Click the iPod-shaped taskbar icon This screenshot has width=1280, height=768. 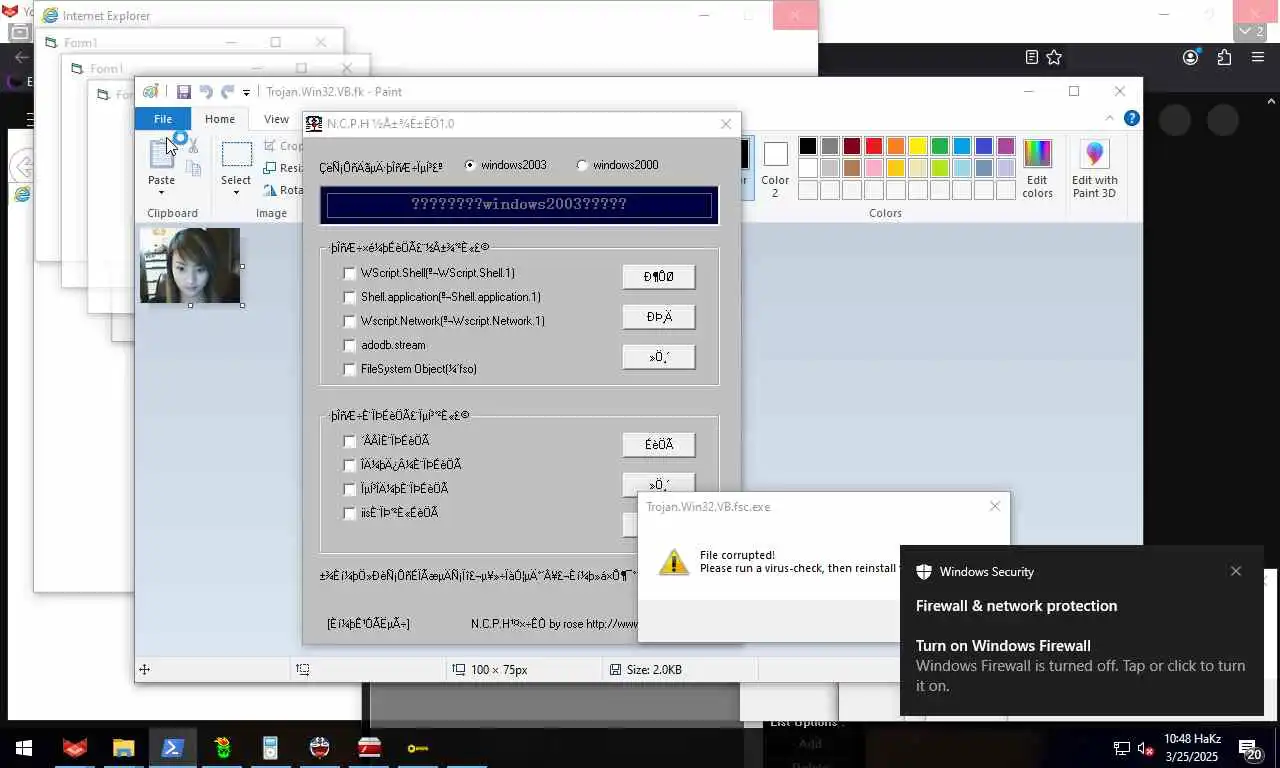tap(271, 747)
